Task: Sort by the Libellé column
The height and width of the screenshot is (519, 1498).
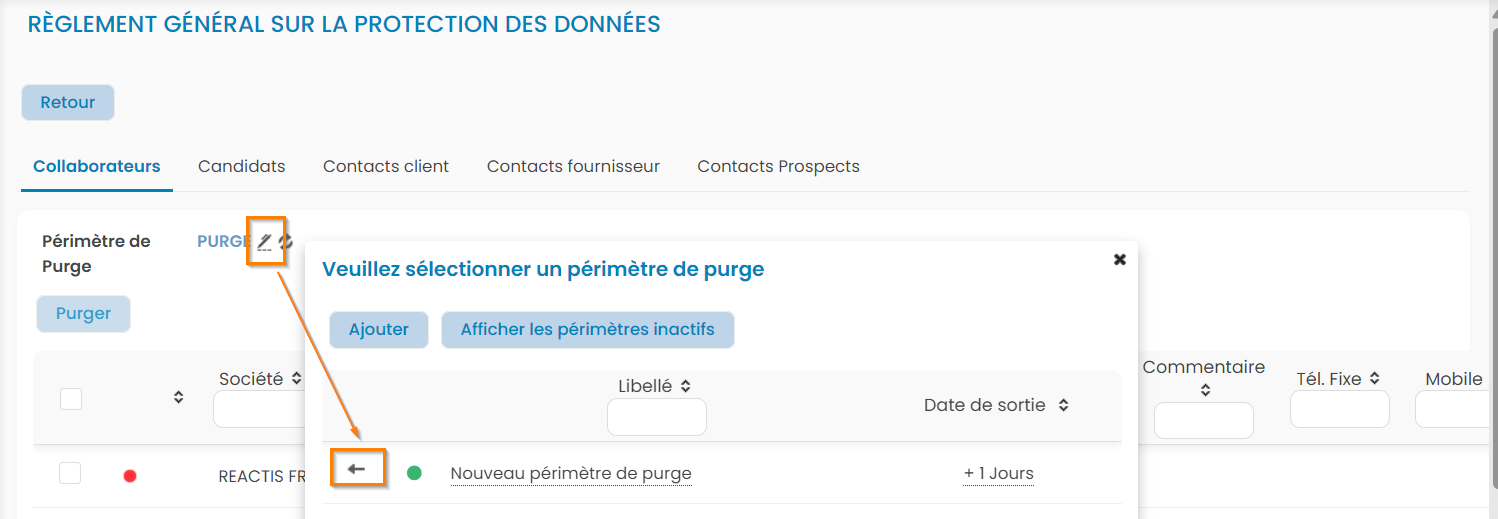Action: 686,386
